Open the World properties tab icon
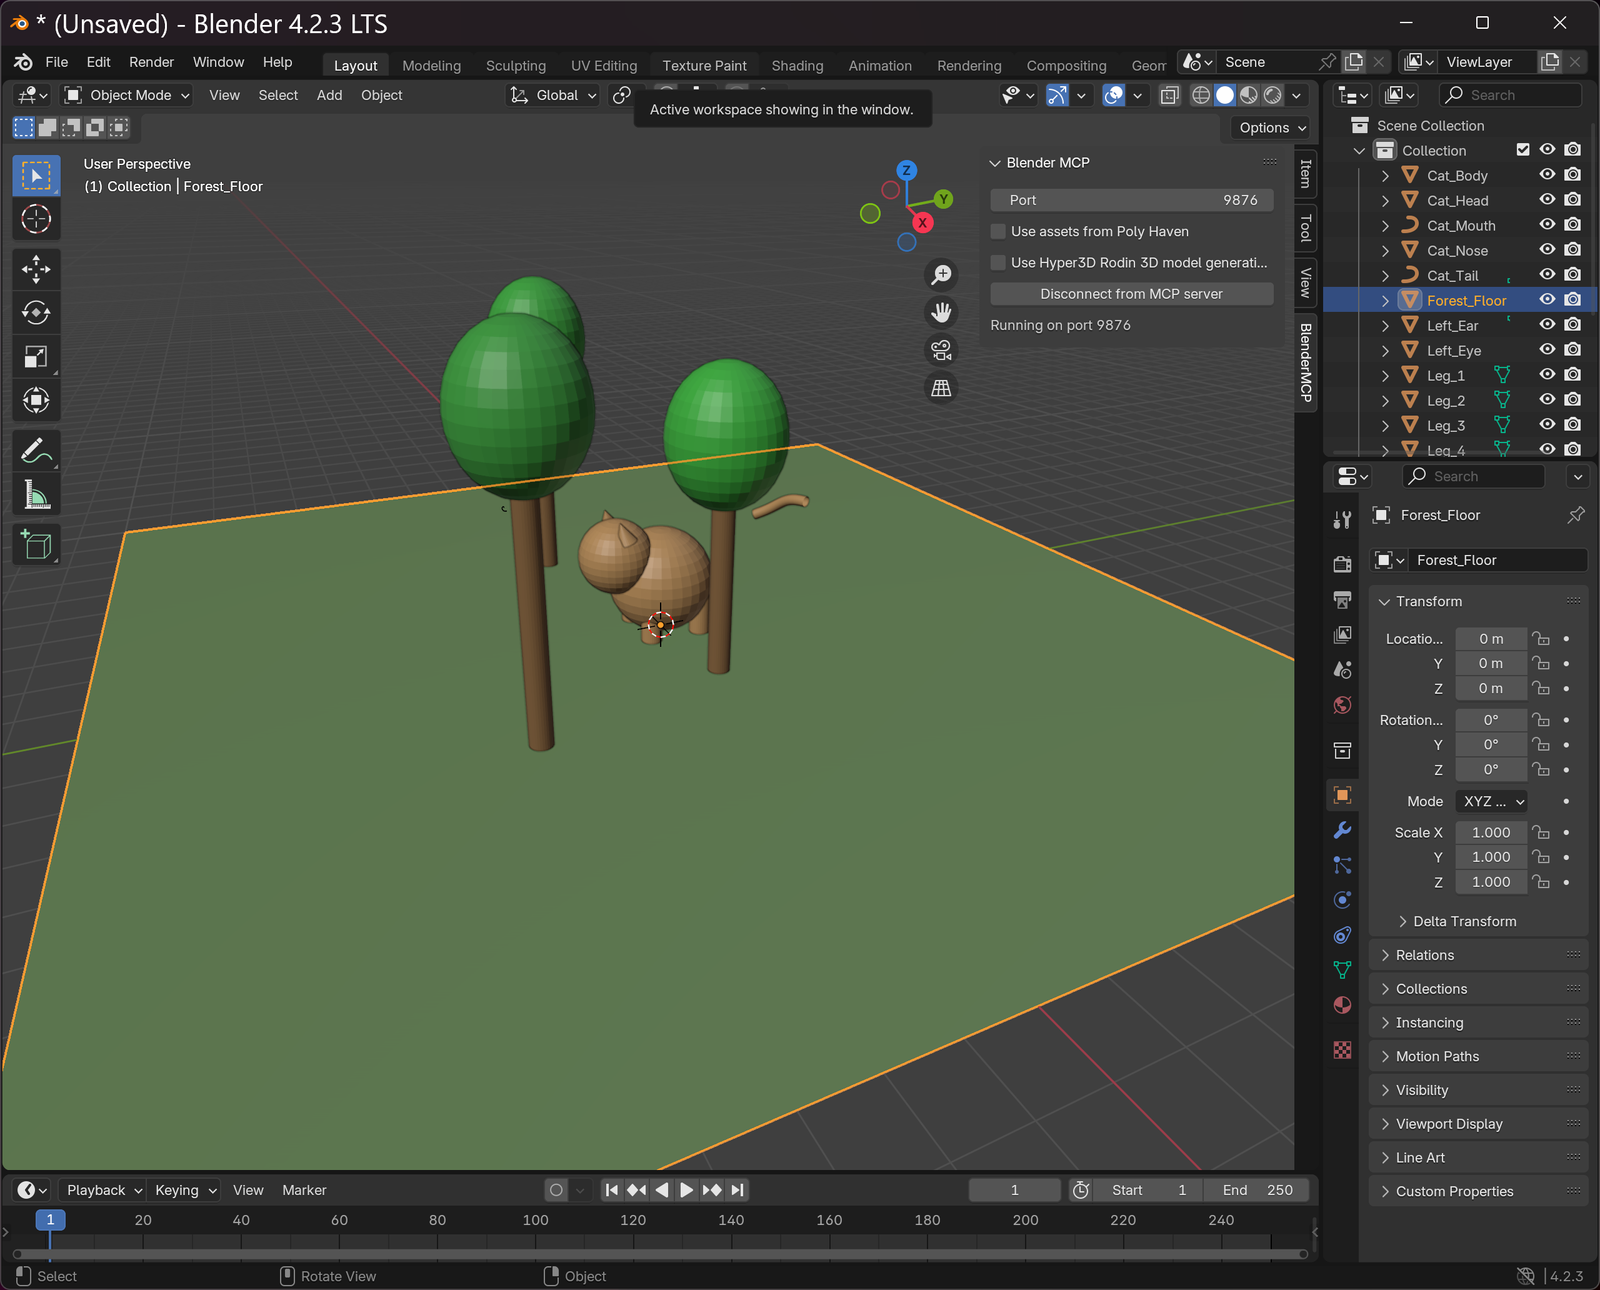 tap(1342, 705)
